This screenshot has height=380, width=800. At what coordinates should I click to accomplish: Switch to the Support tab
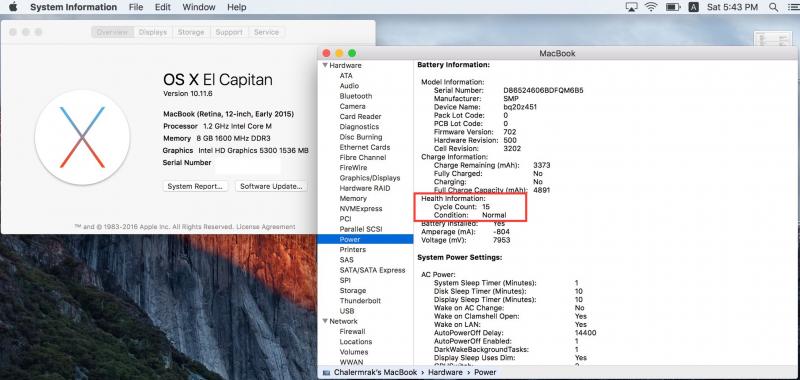point(229,32)
